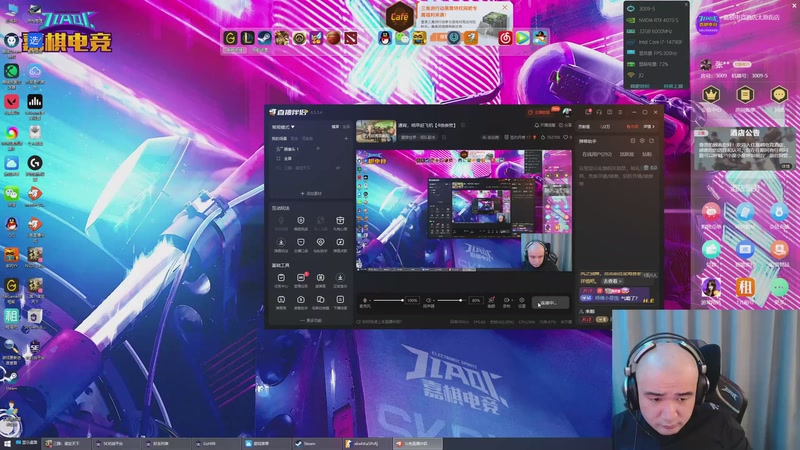Screen dimensions: 800x450
Task: Open the Steam shortcut on the desktop
Action: (x=12, y=378)
